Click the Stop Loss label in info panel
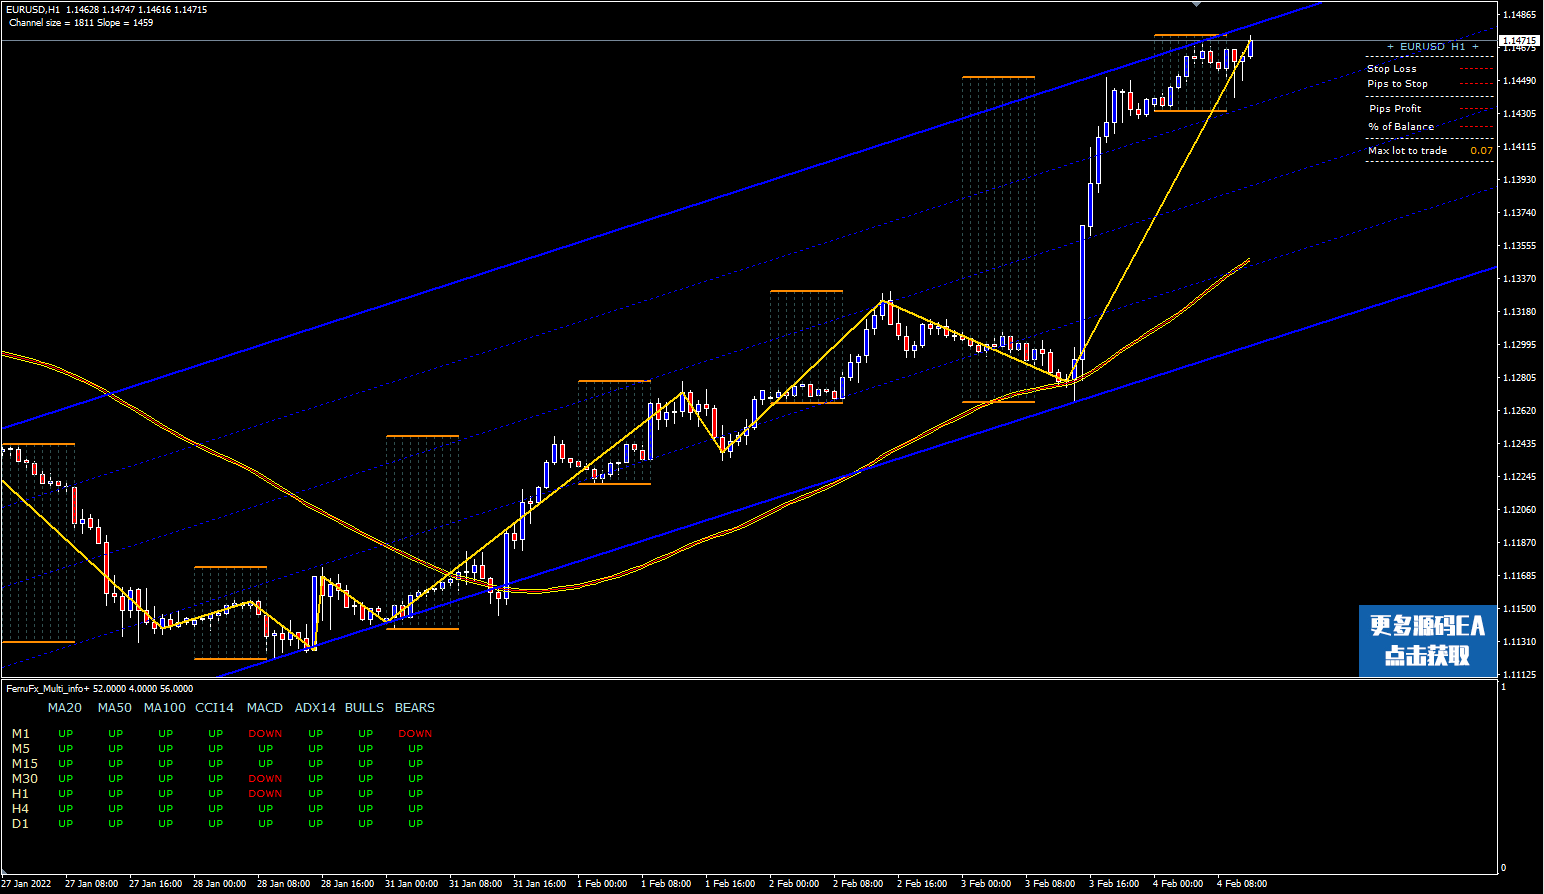The image size is (1544, 894). pos(1391,69)
